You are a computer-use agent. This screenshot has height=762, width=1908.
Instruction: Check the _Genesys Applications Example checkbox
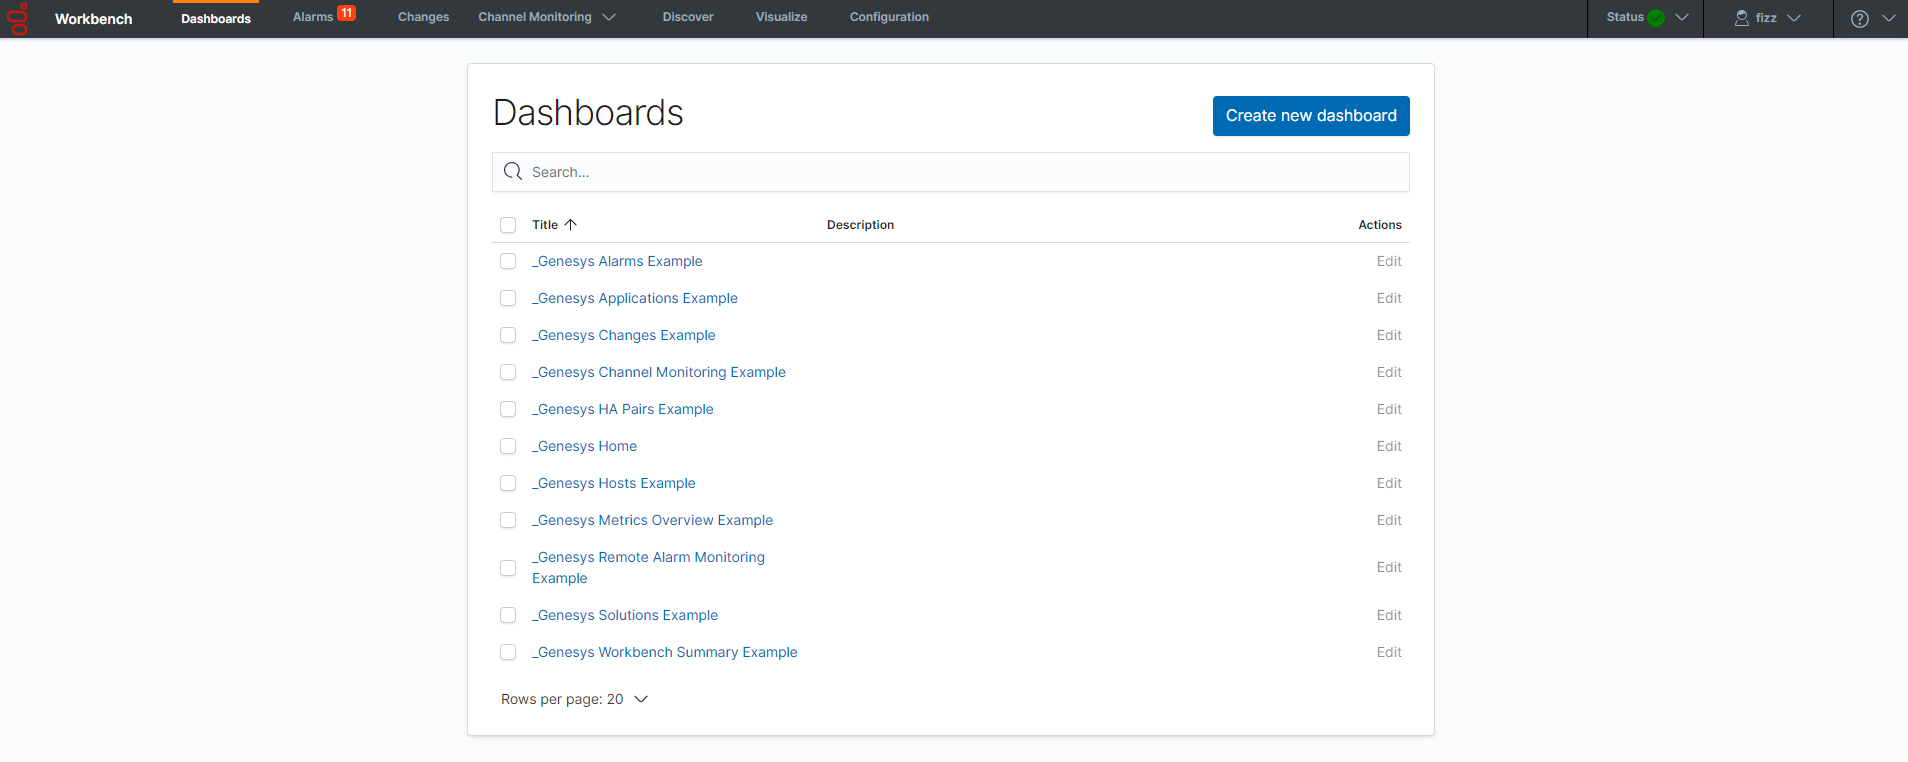coord(508,298)
